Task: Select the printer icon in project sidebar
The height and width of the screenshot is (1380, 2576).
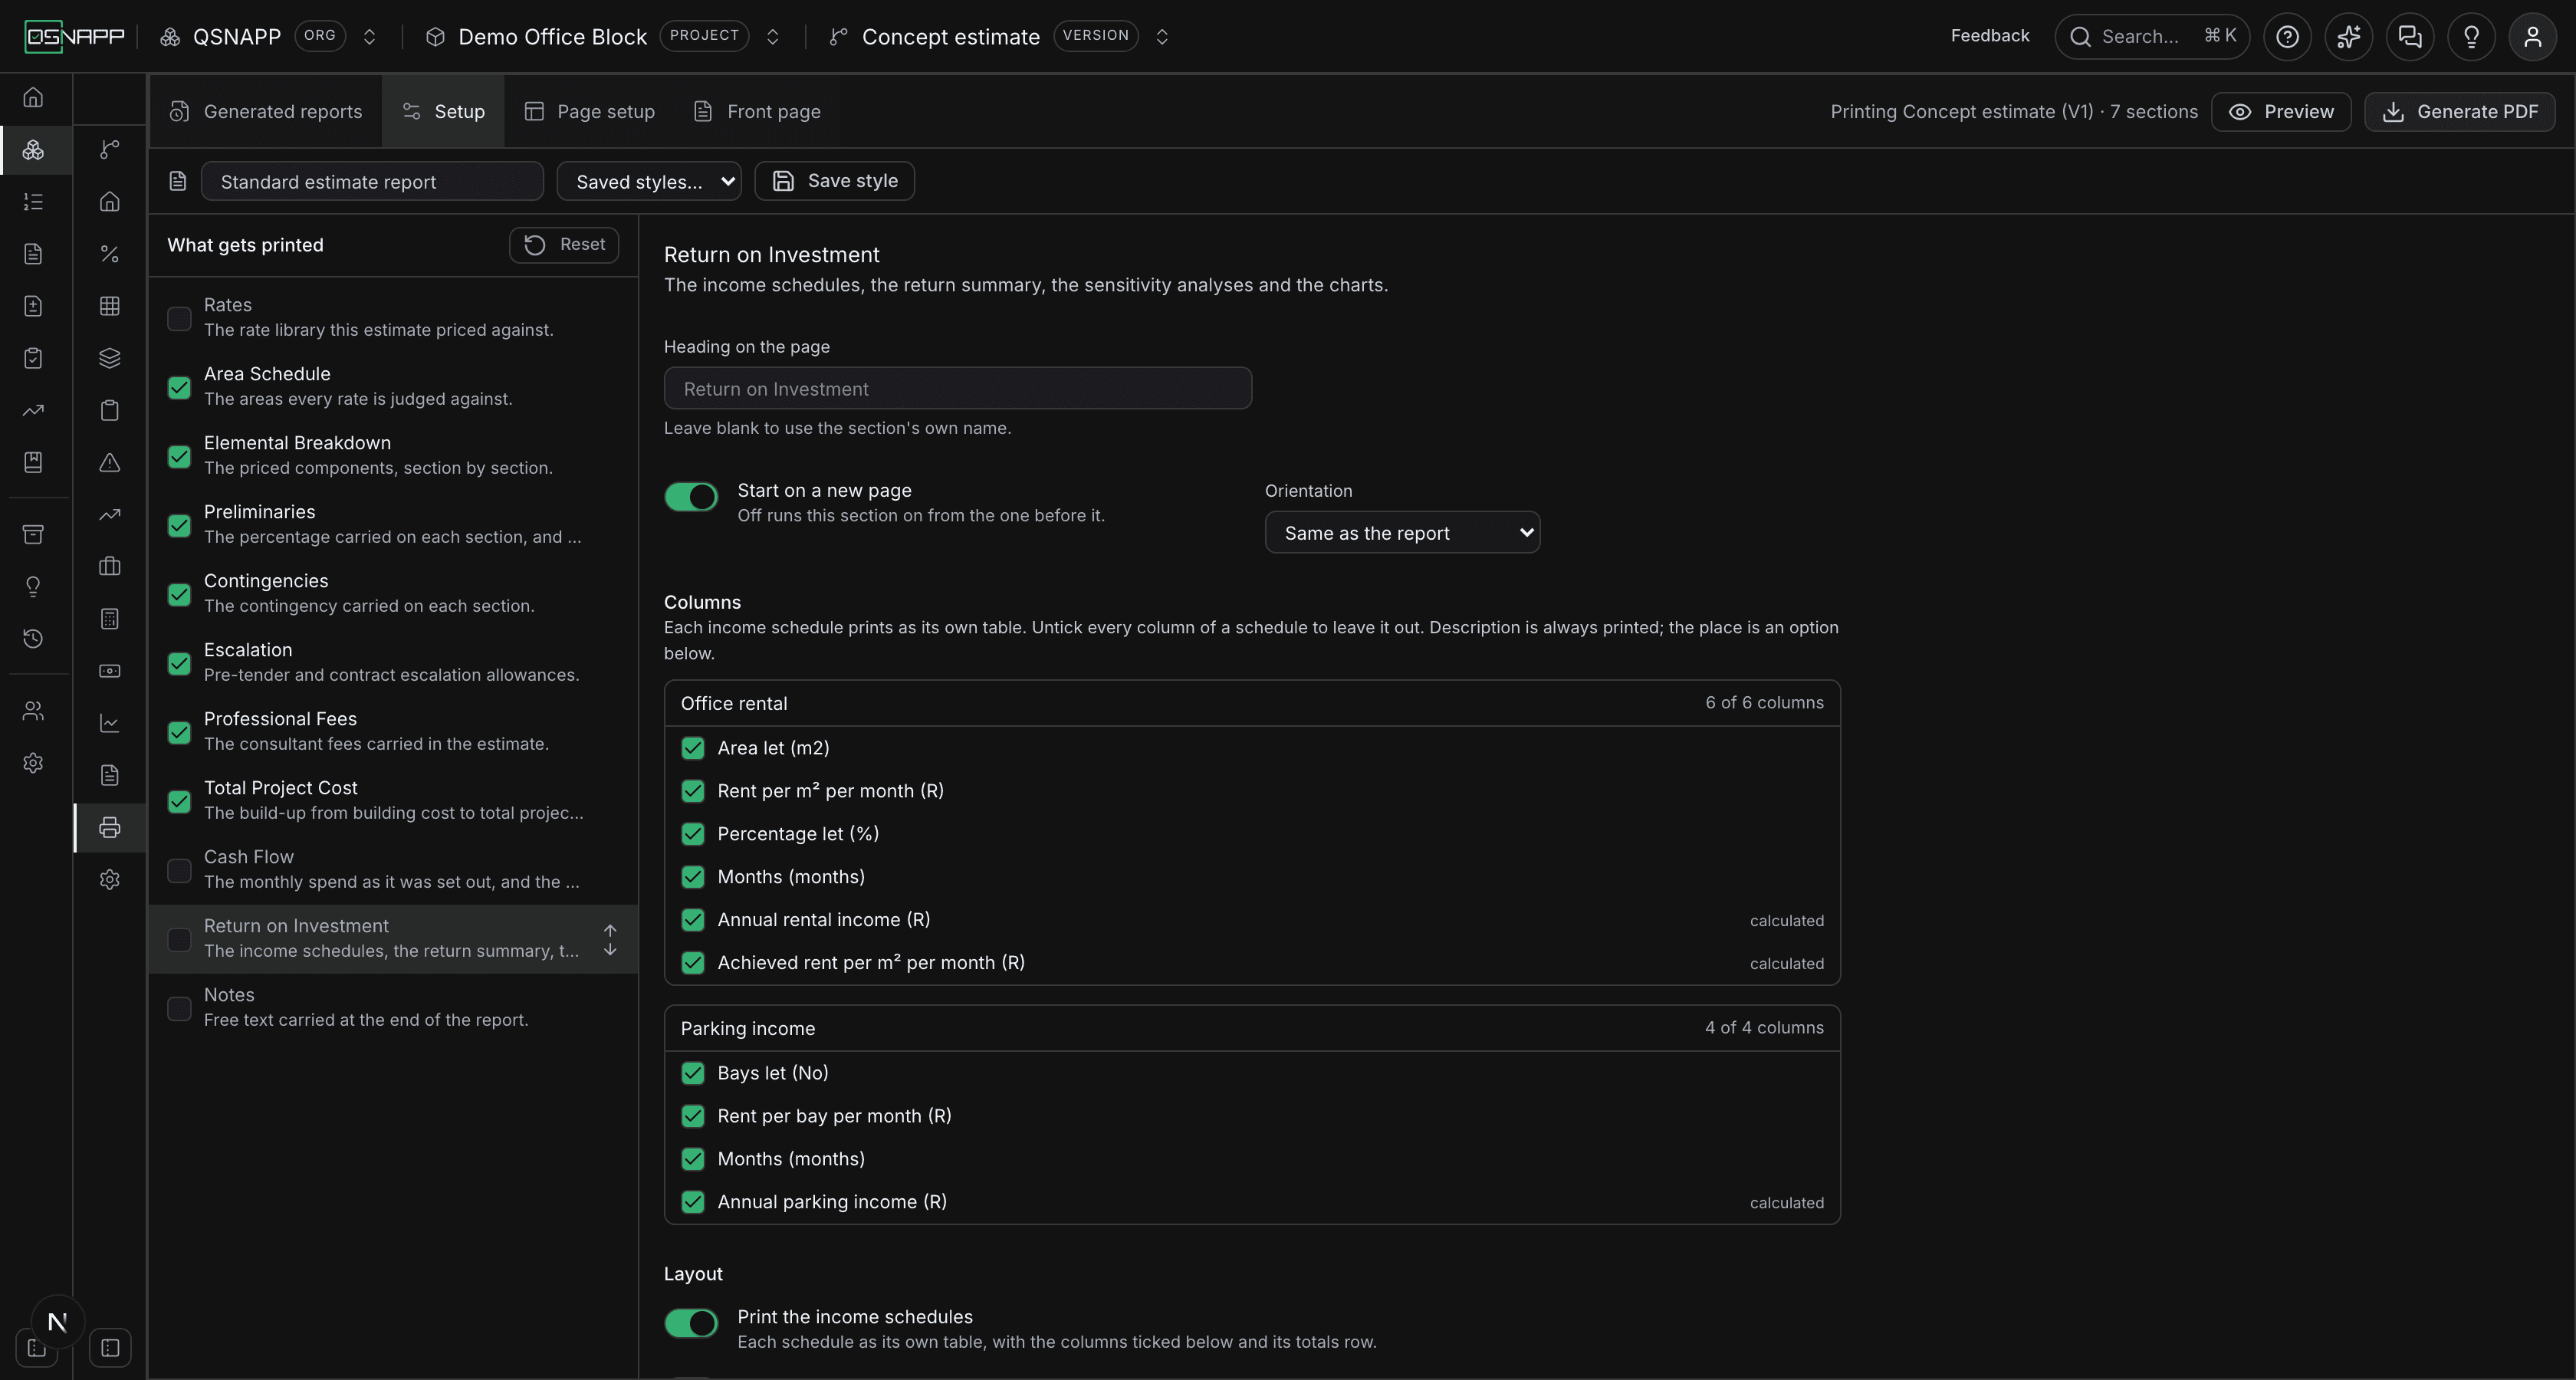Action: (110, 827)
